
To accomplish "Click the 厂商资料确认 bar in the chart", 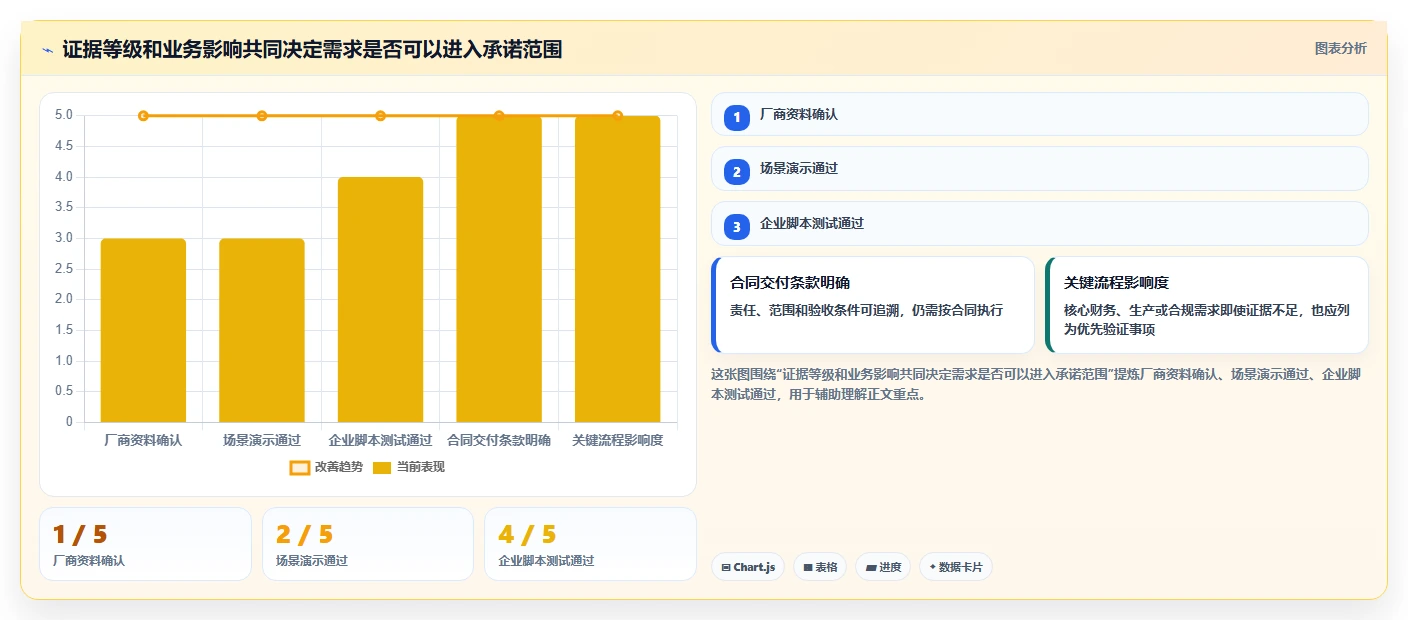I will [x=143, y=330].
